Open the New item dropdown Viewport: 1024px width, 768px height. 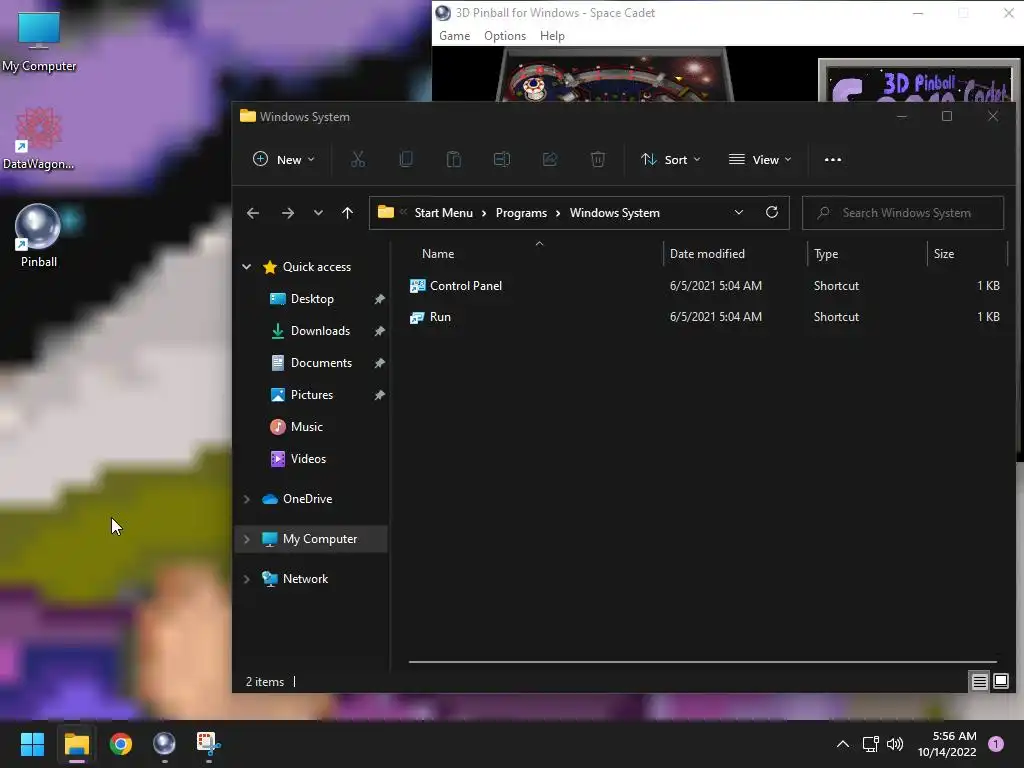tap(283, 159)
